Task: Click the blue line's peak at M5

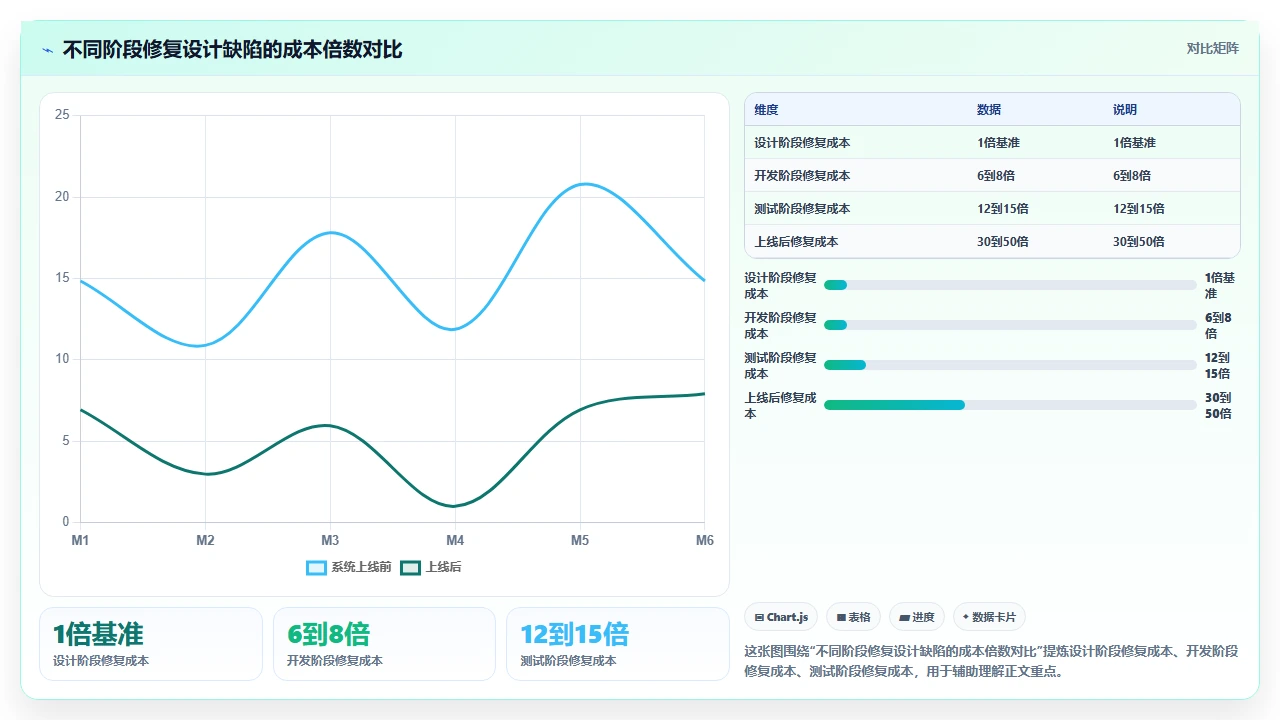Action: click(582, 184)
